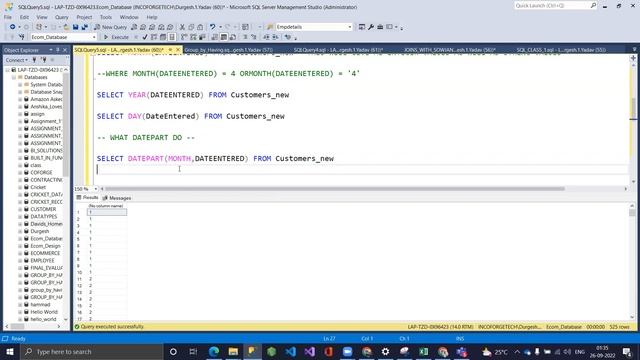The height and width of the screenshot is (360, 640).
Task: Open the Window menu
Action: [129, 17]
